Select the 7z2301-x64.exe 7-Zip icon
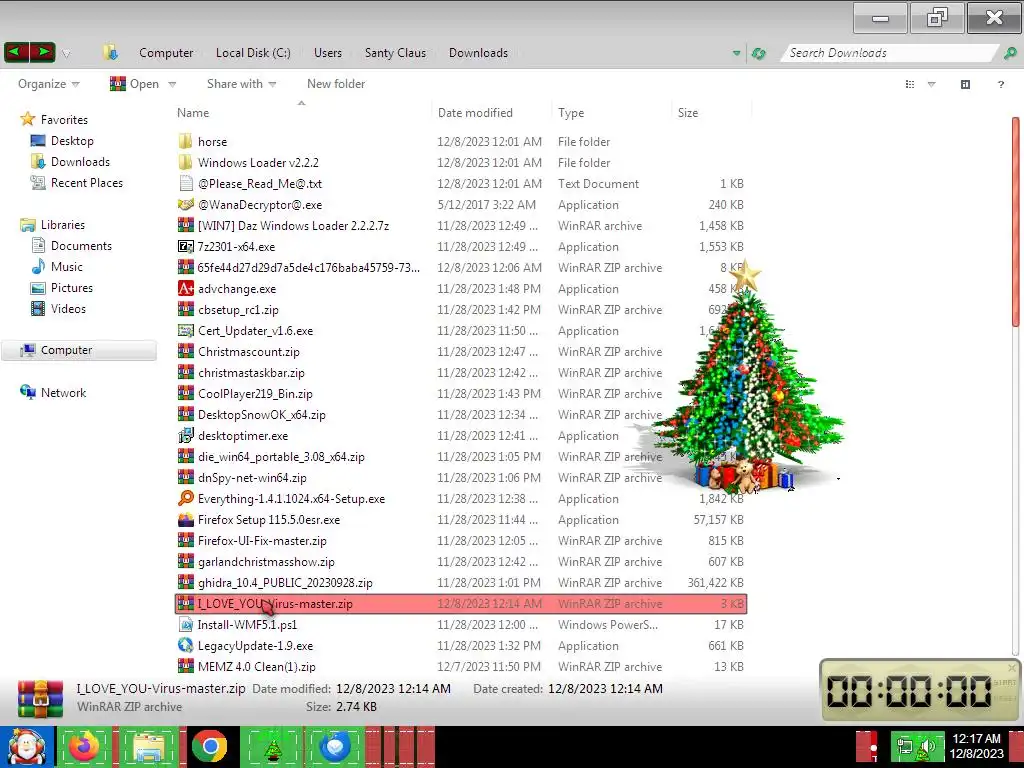The height and width of the screenshot is (768, 1024). (185, 246)
